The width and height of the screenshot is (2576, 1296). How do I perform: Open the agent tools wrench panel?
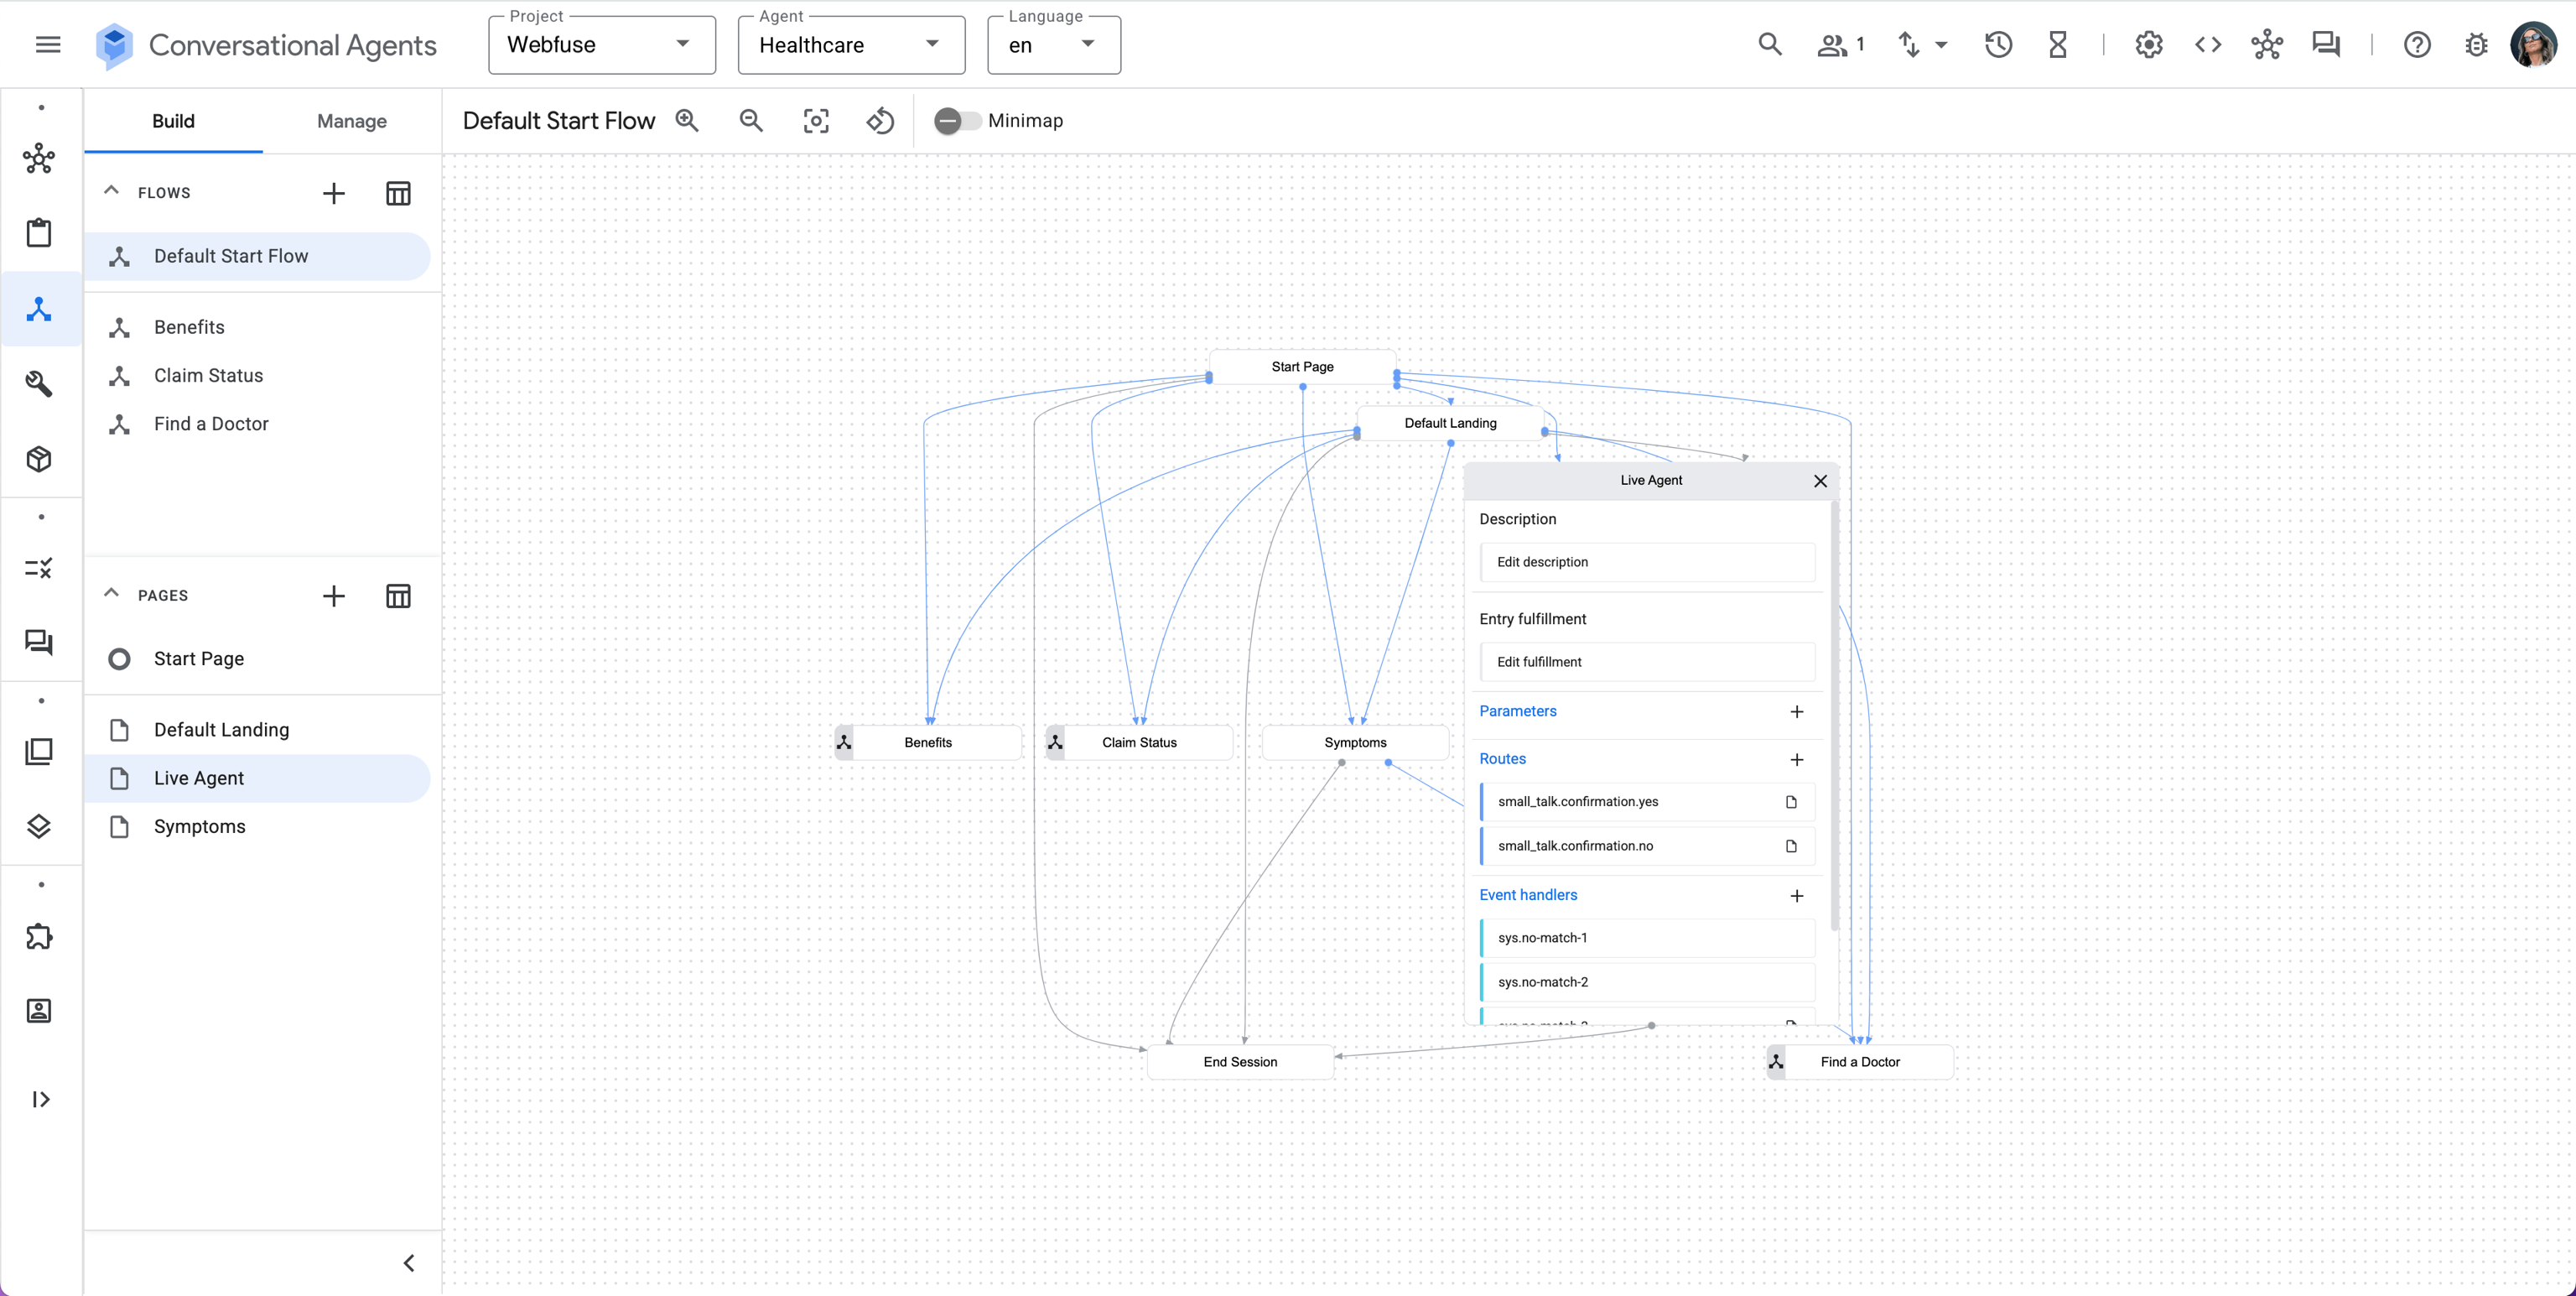point(39,384)
